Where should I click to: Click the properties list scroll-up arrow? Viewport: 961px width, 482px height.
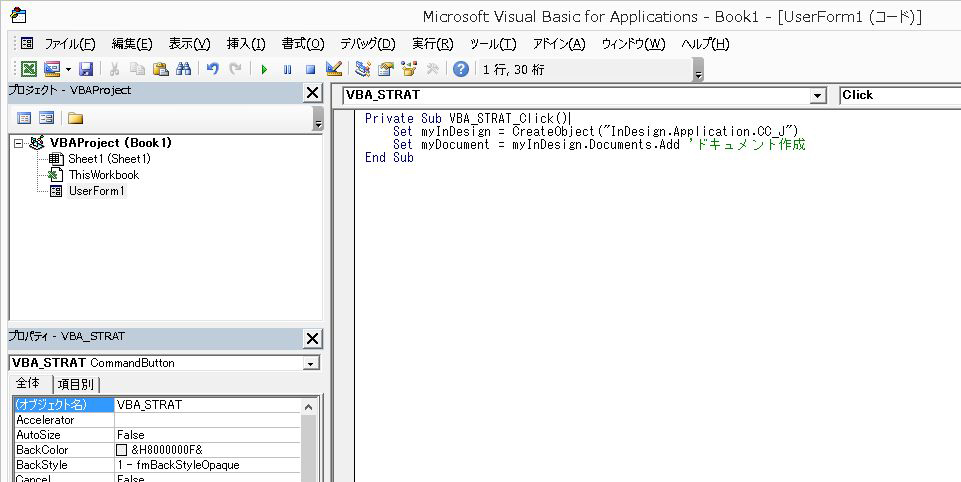click(308, 406)
